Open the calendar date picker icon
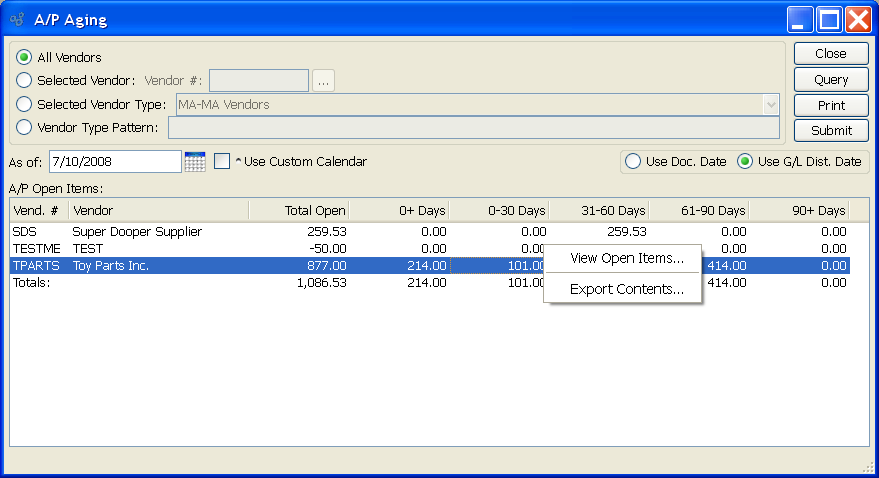This screenshot has height=478, width=879. 195,161
